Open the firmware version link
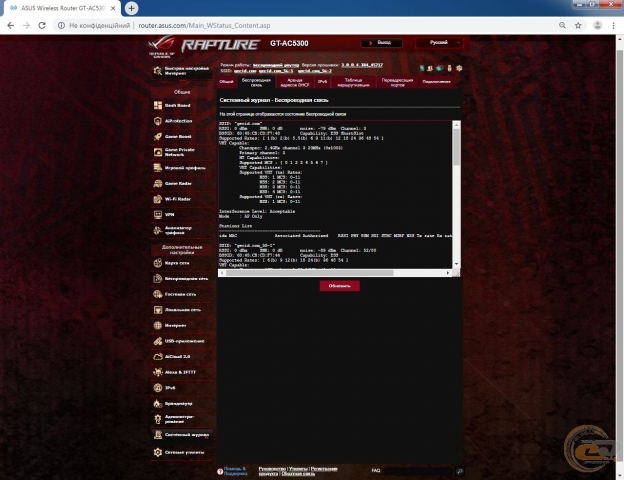 pos(362,65)
